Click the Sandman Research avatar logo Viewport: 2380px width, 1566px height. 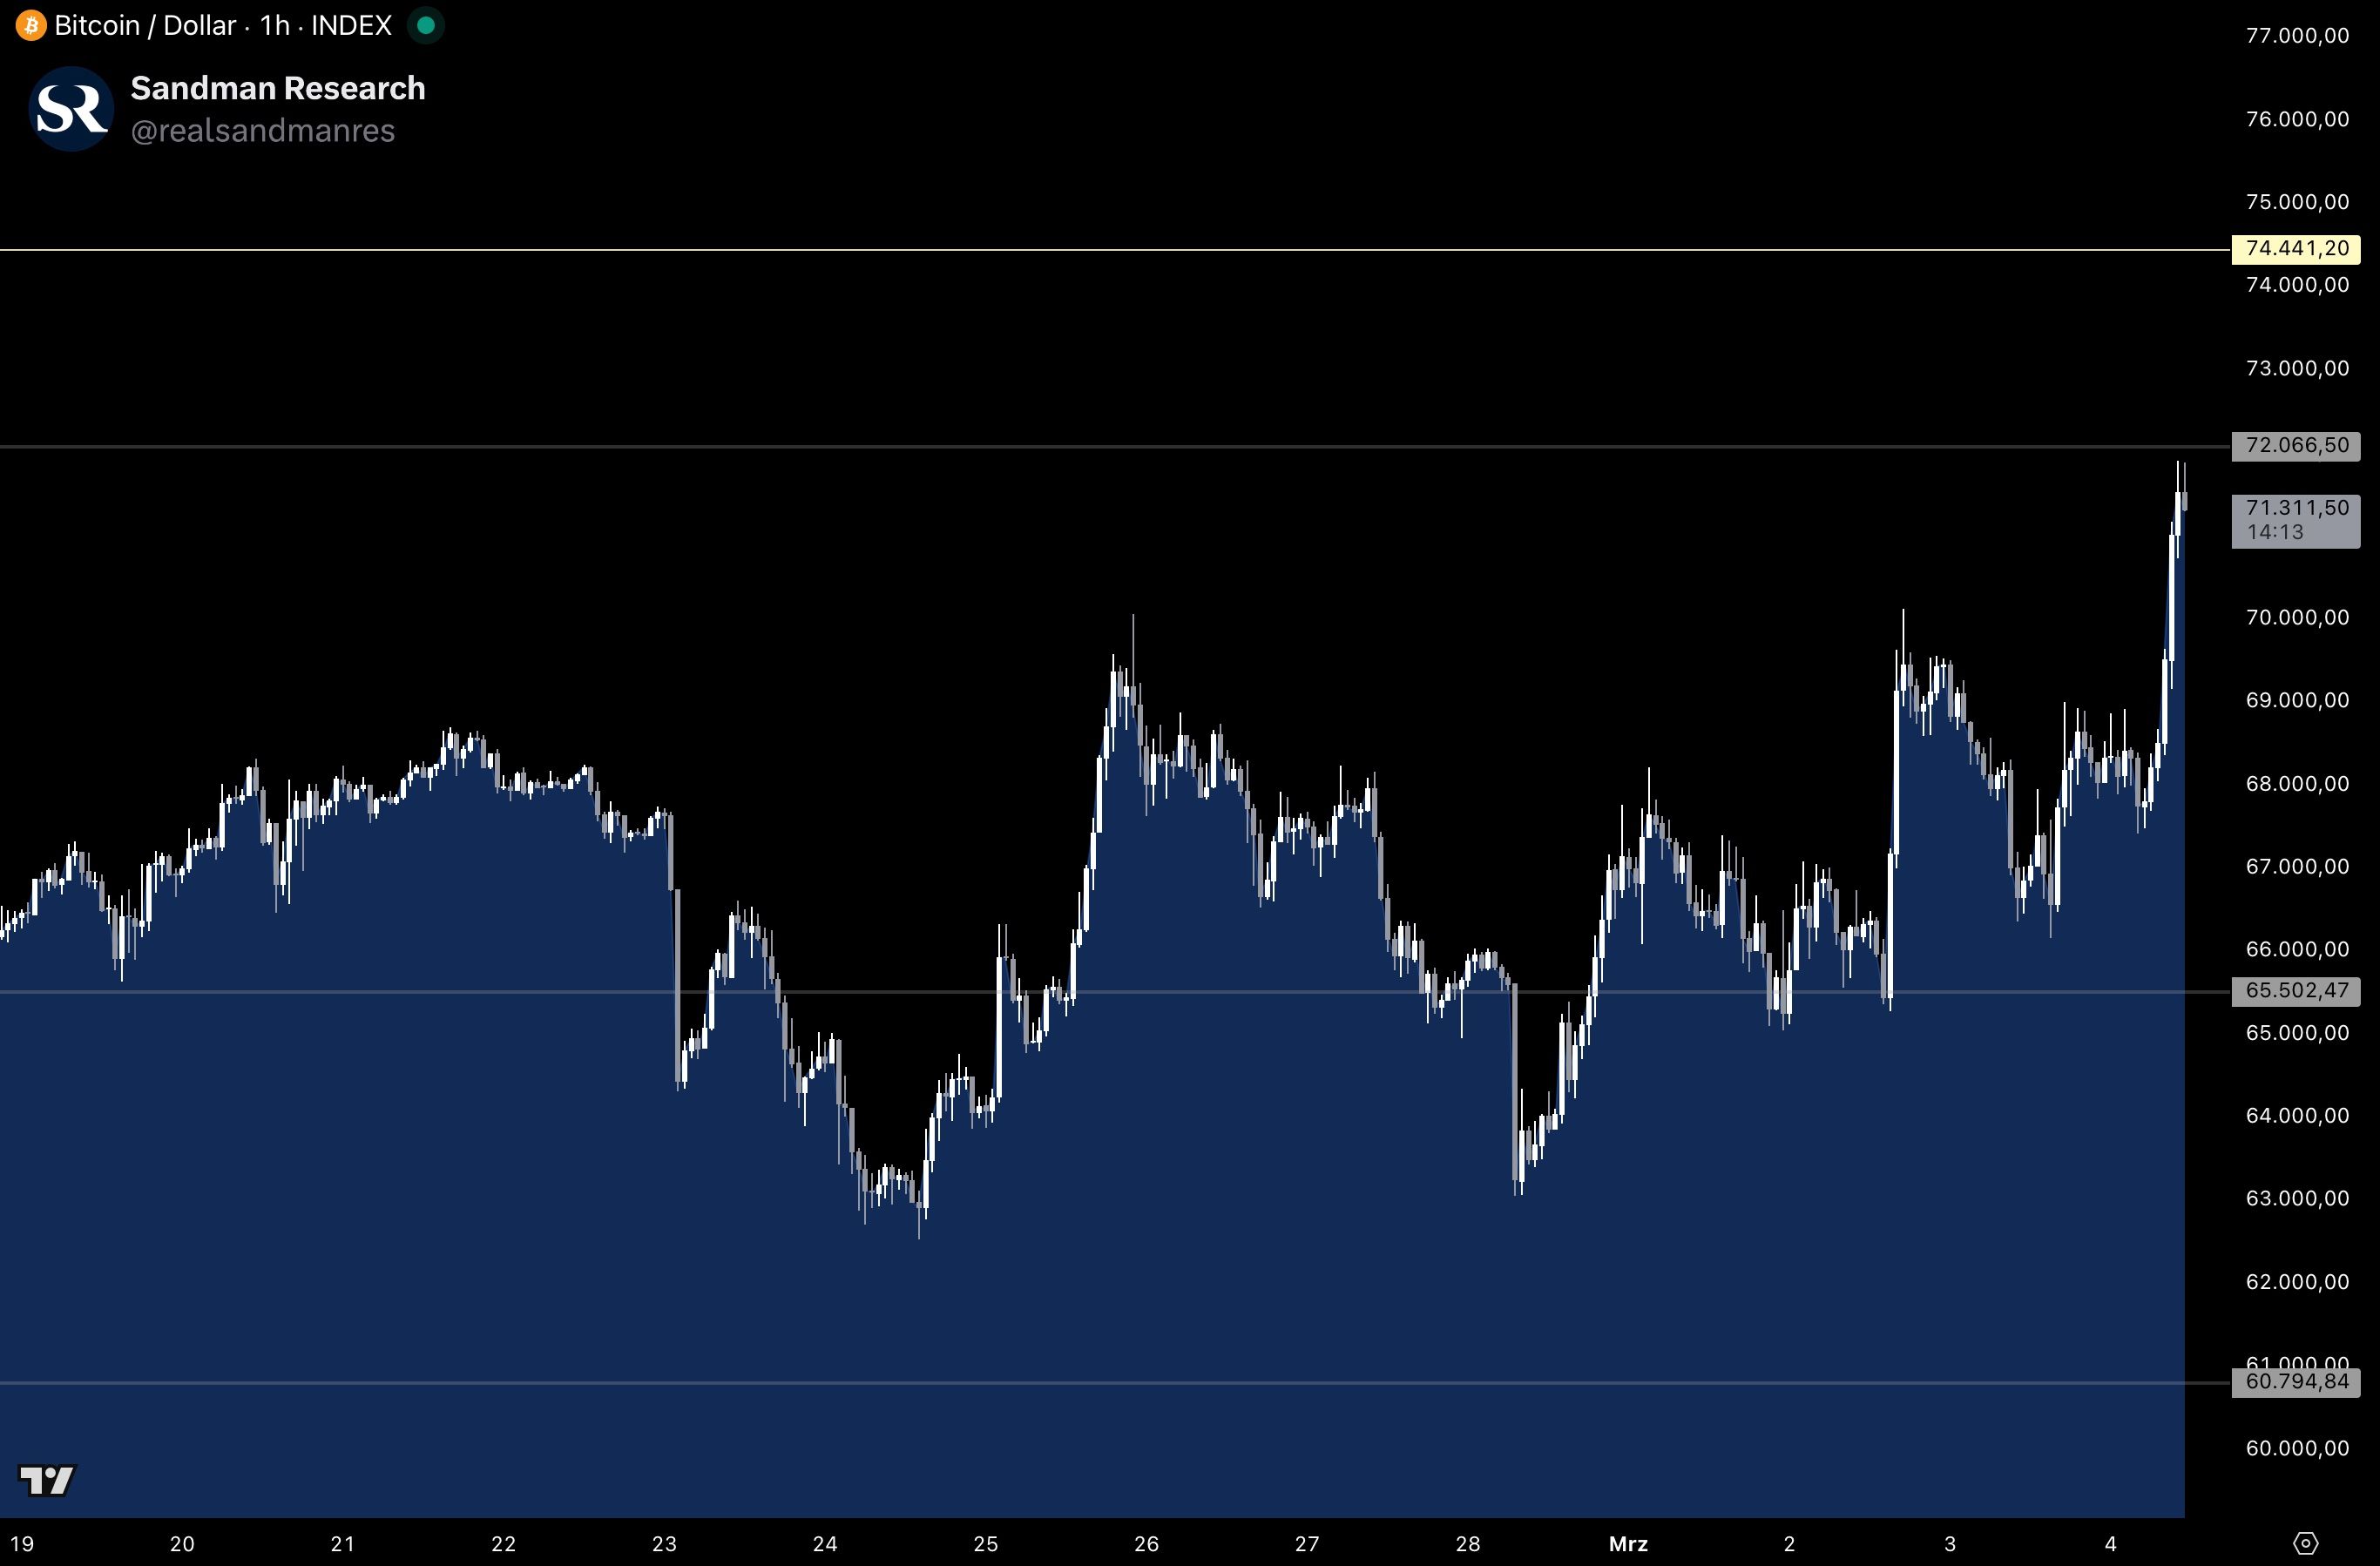point(71,108)
